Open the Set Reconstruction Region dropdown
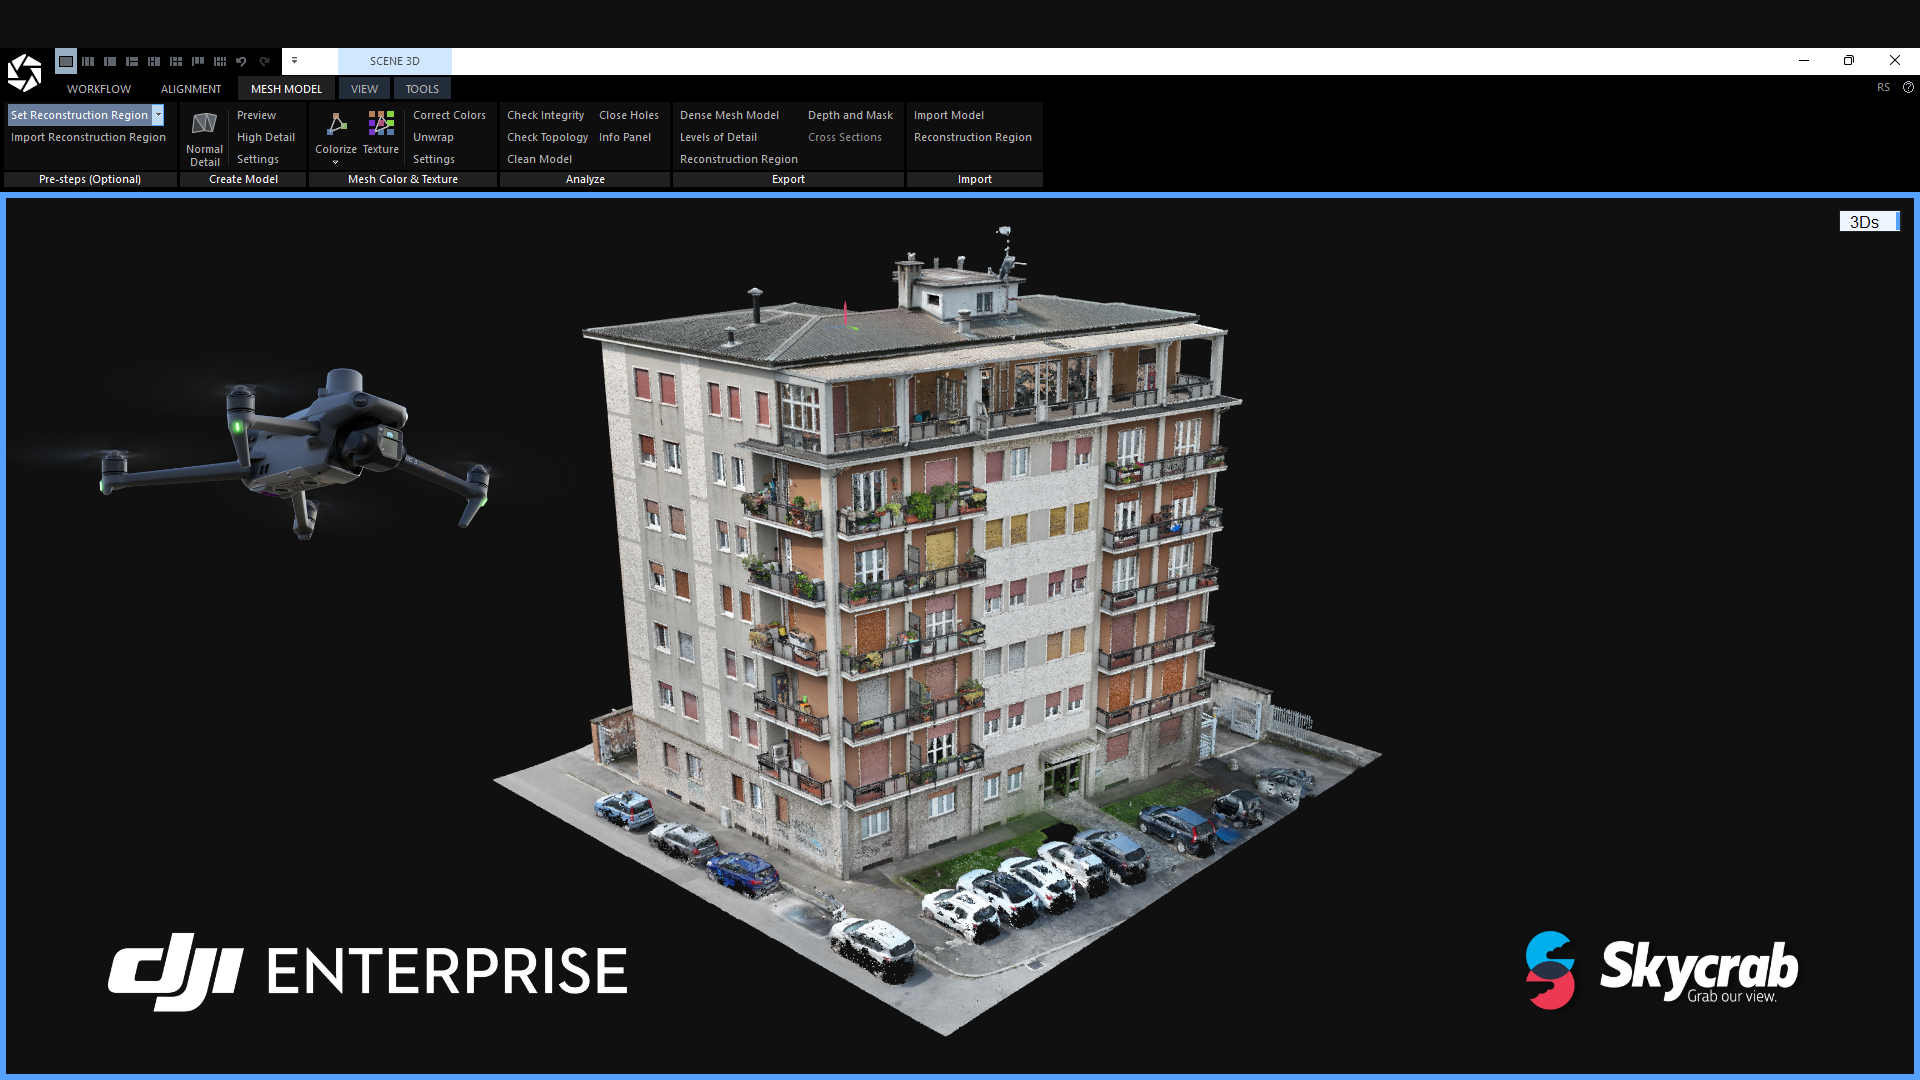The height and width of the screenshot is (1080, 1920). point(159,115)
